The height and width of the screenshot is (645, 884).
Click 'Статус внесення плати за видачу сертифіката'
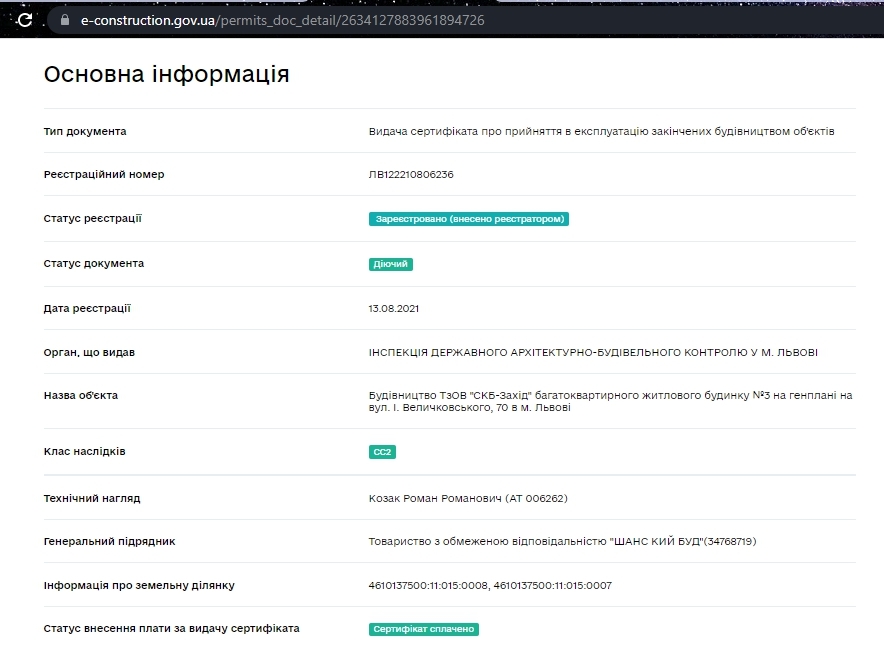[171, 628]
